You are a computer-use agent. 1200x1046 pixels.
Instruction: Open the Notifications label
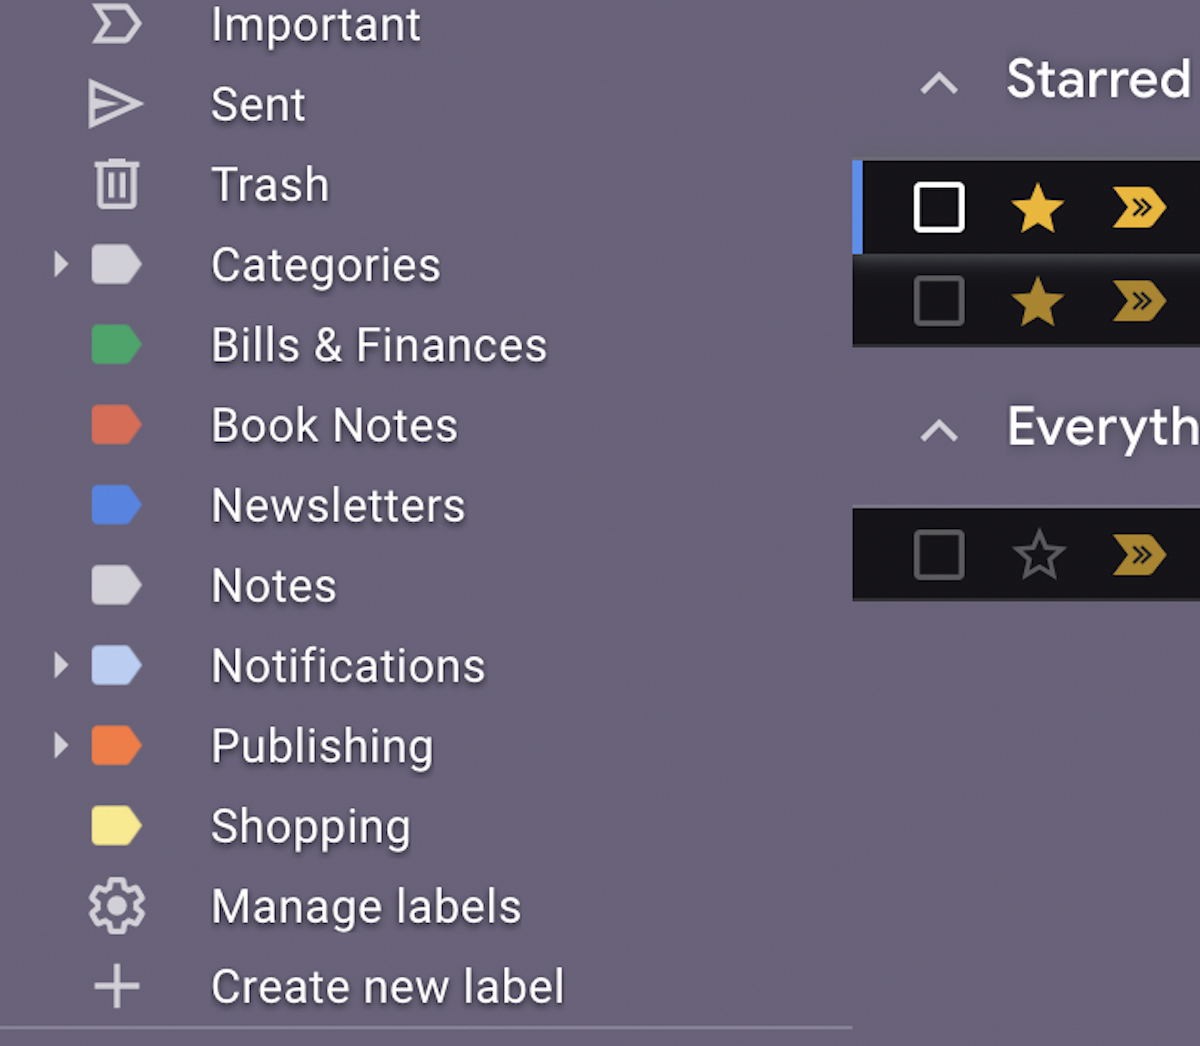tap(348, 666)
